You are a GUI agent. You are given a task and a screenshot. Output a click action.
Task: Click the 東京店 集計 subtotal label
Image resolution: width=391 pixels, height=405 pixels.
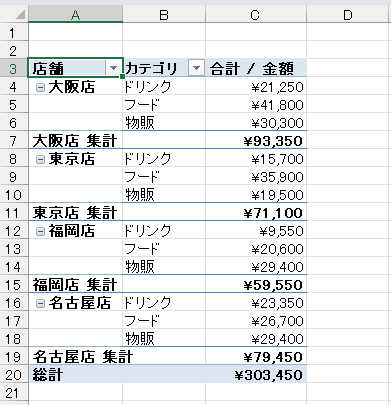coord(75,213)
